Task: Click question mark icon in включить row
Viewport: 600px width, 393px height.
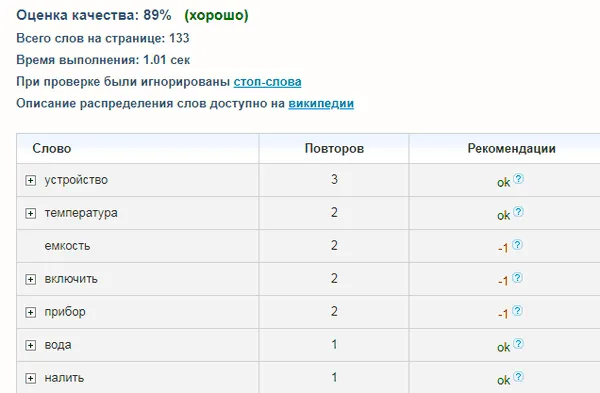Action: click(517, 277)
